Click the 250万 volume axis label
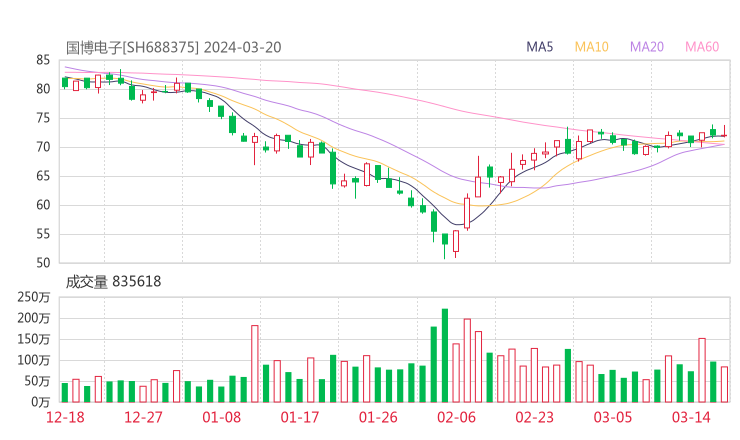This screenshot has height=440, width=740. 34,297
